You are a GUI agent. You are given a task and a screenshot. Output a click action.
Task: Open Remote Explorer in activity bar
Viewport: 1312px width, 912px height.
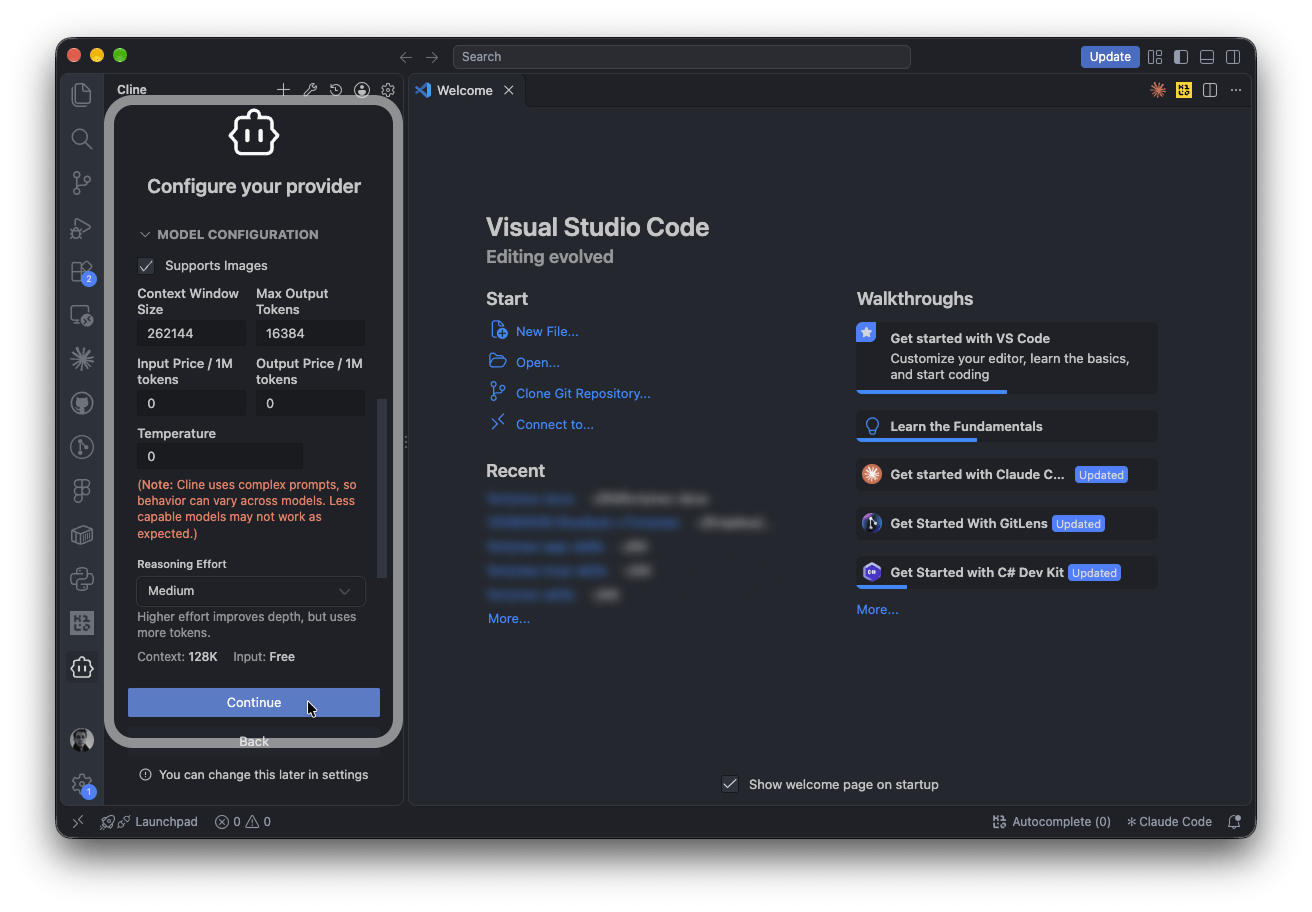(82, 316)
